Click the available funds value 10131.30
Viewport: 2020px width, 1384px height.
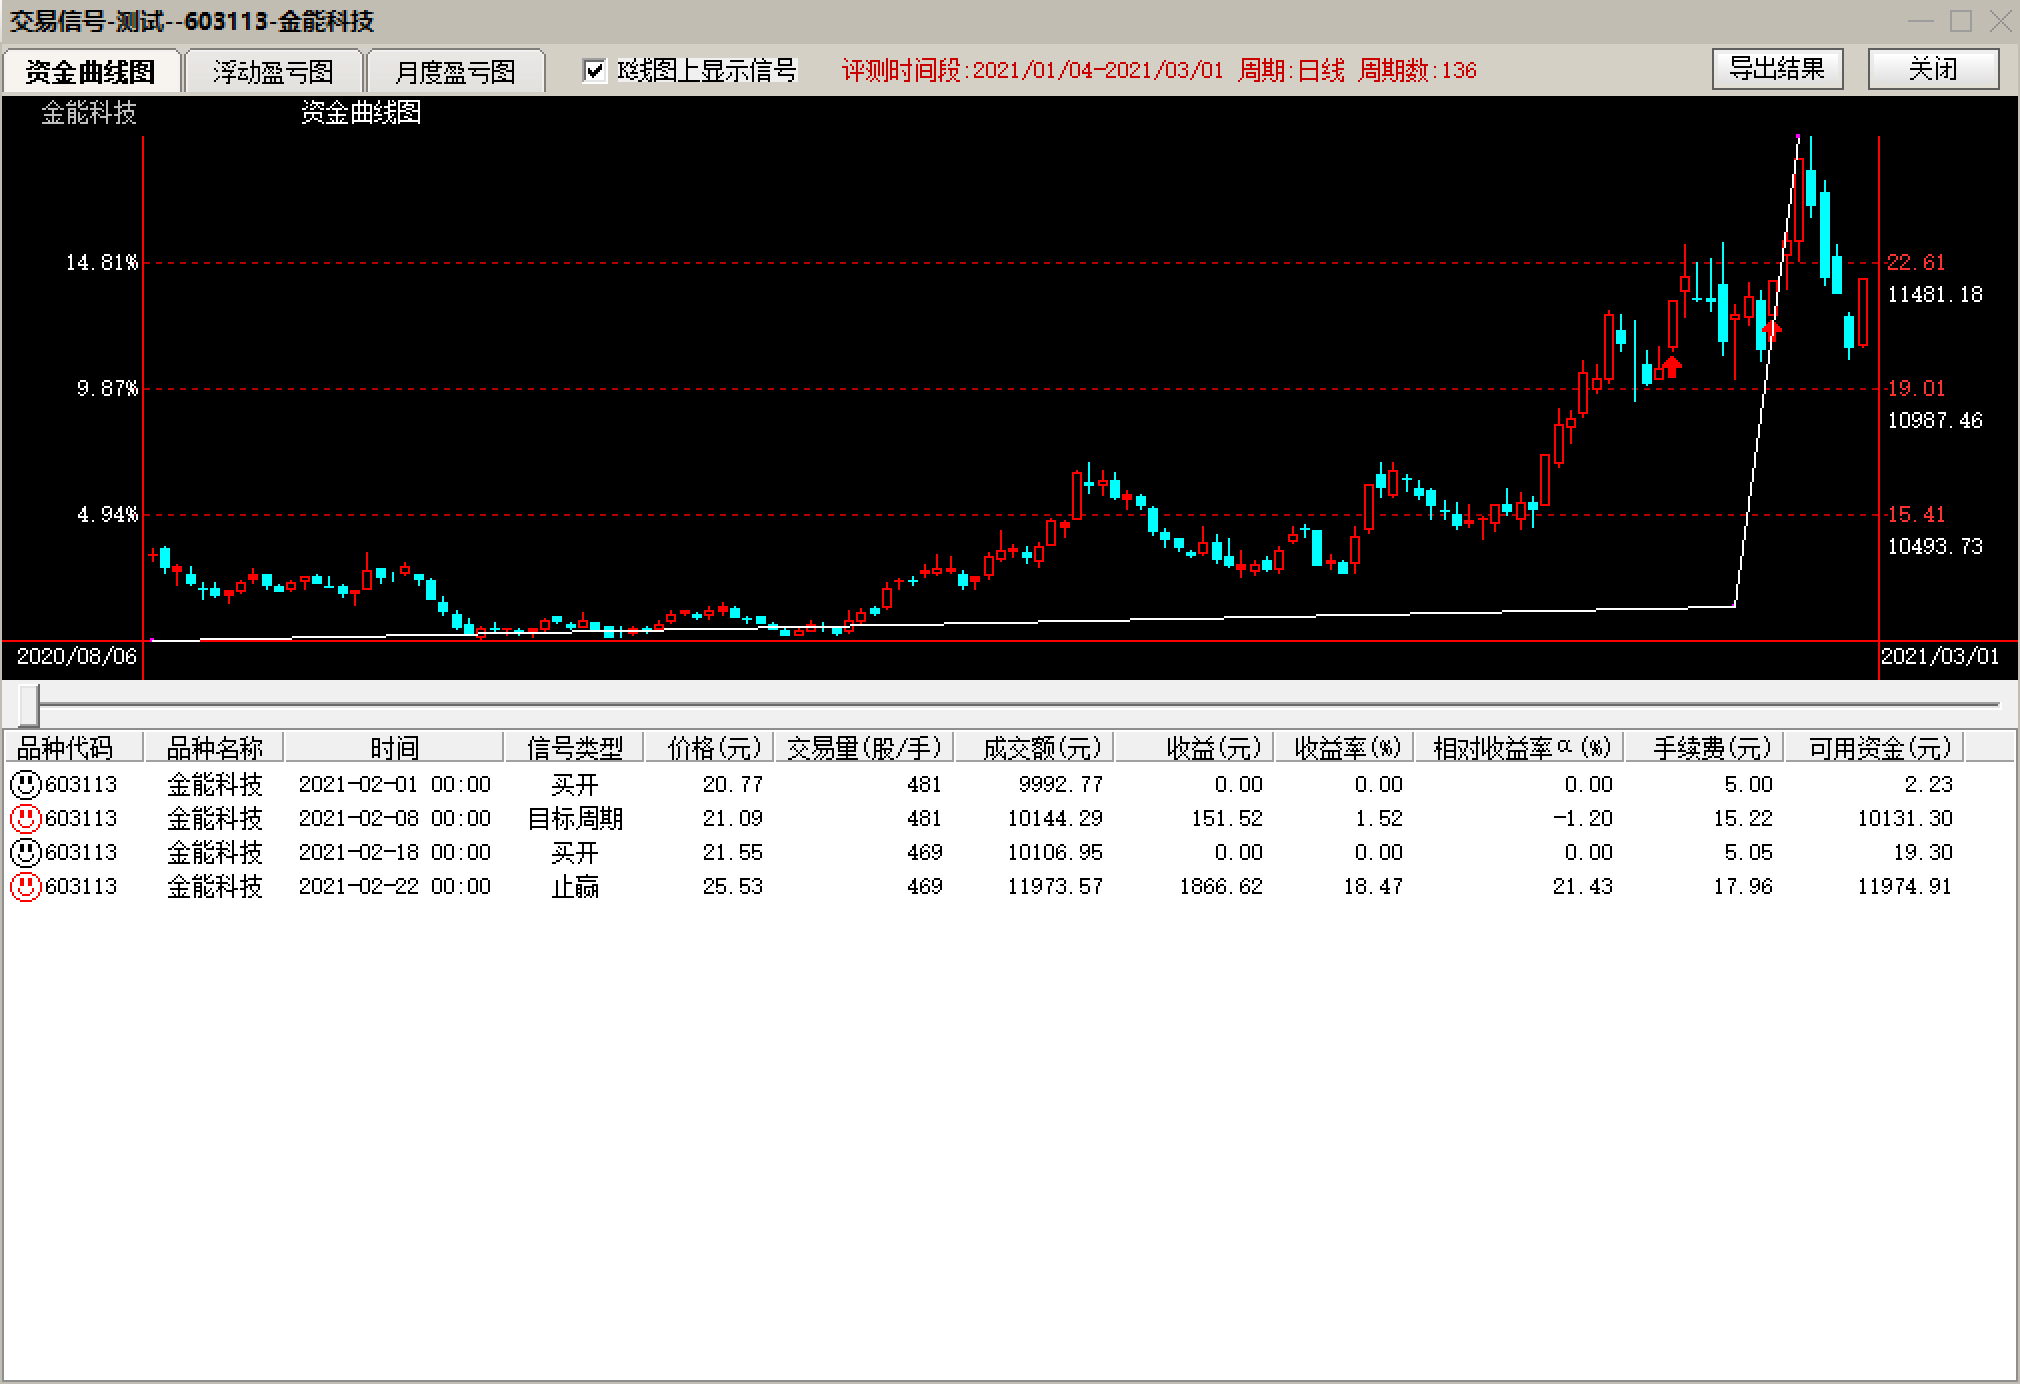coord(1904,818)
